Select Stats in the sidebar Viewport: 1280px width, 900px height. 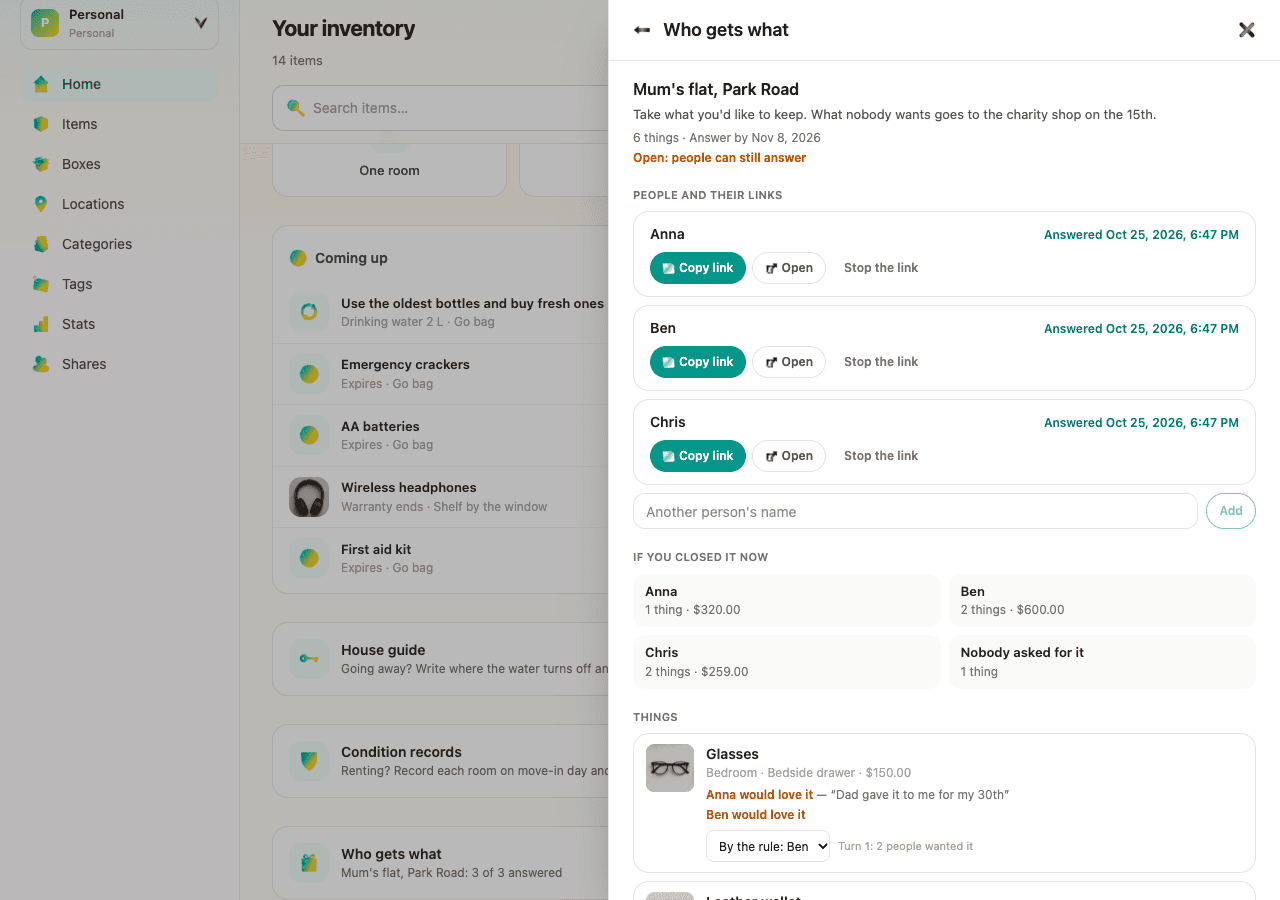[120, 324]
